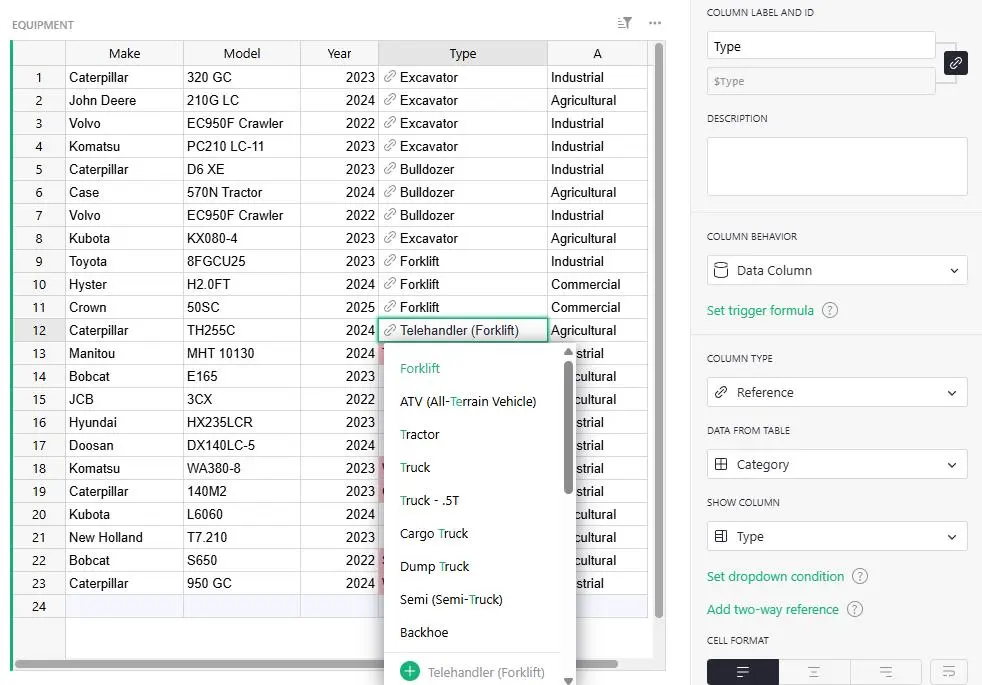This screenshot has height=685, width=982.
Task: Click the MHT 10130 model cell
Action: click(242, 353)
